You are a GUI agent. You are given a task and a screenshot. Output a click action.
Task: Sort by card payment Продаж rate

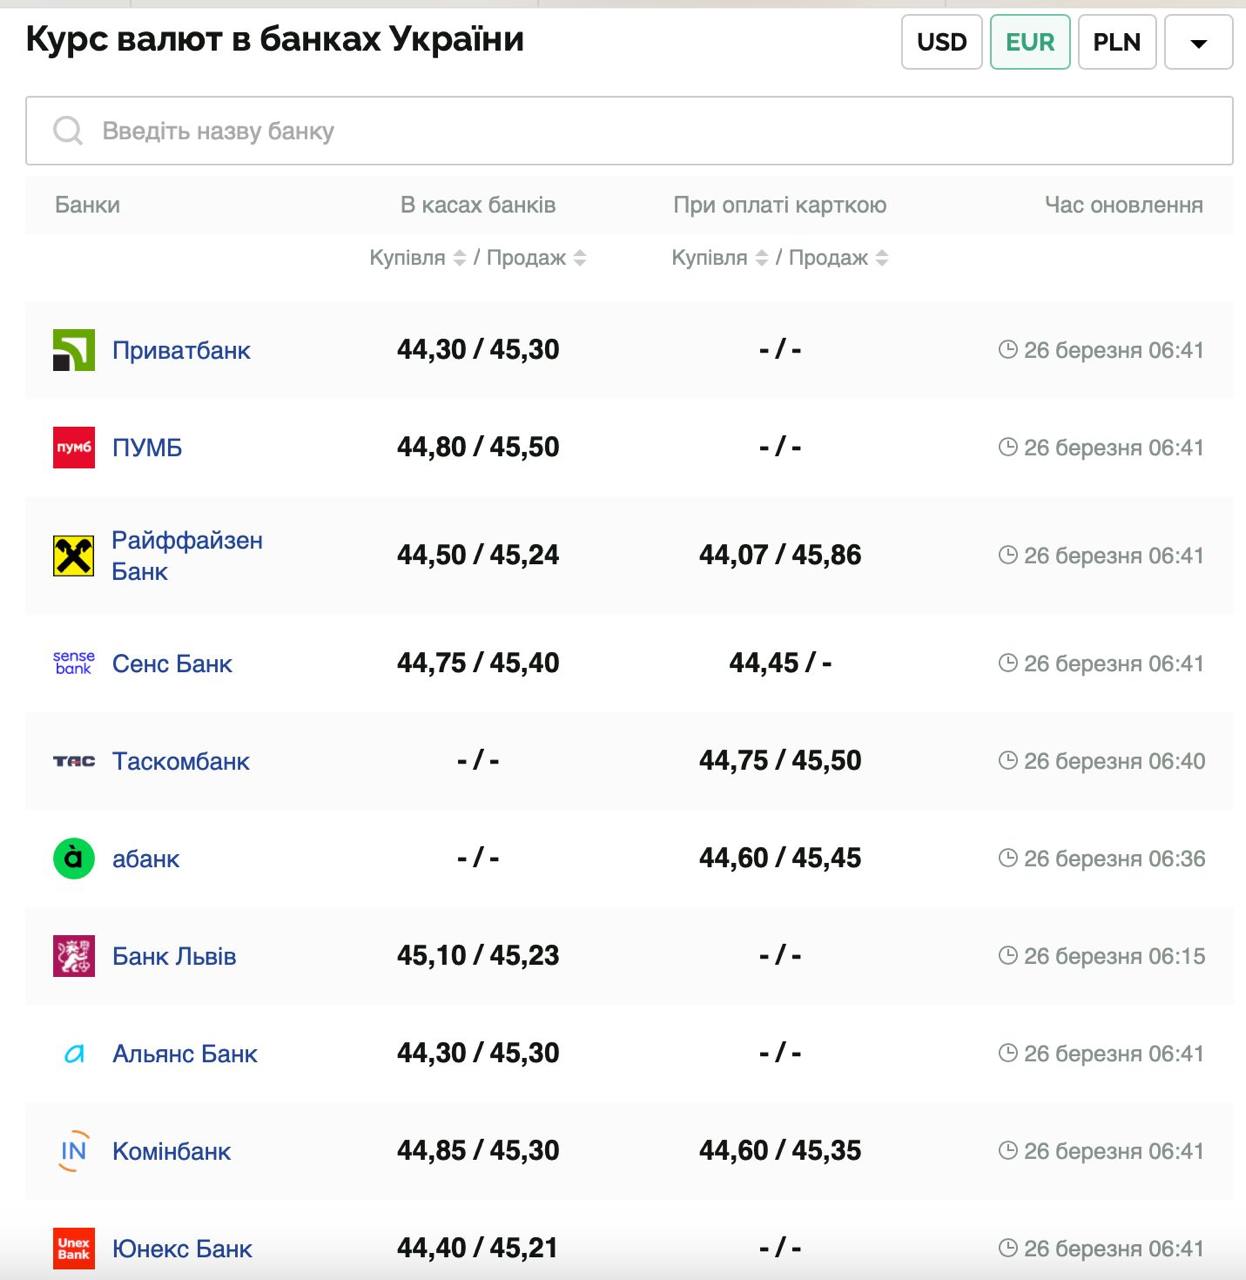click(x=882, y=258)
